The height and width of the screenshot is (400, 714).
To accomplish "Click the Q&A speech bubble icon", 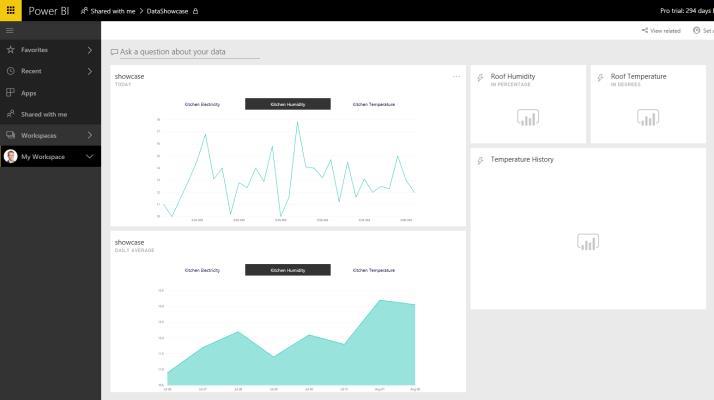I will (x=114, y=52).
